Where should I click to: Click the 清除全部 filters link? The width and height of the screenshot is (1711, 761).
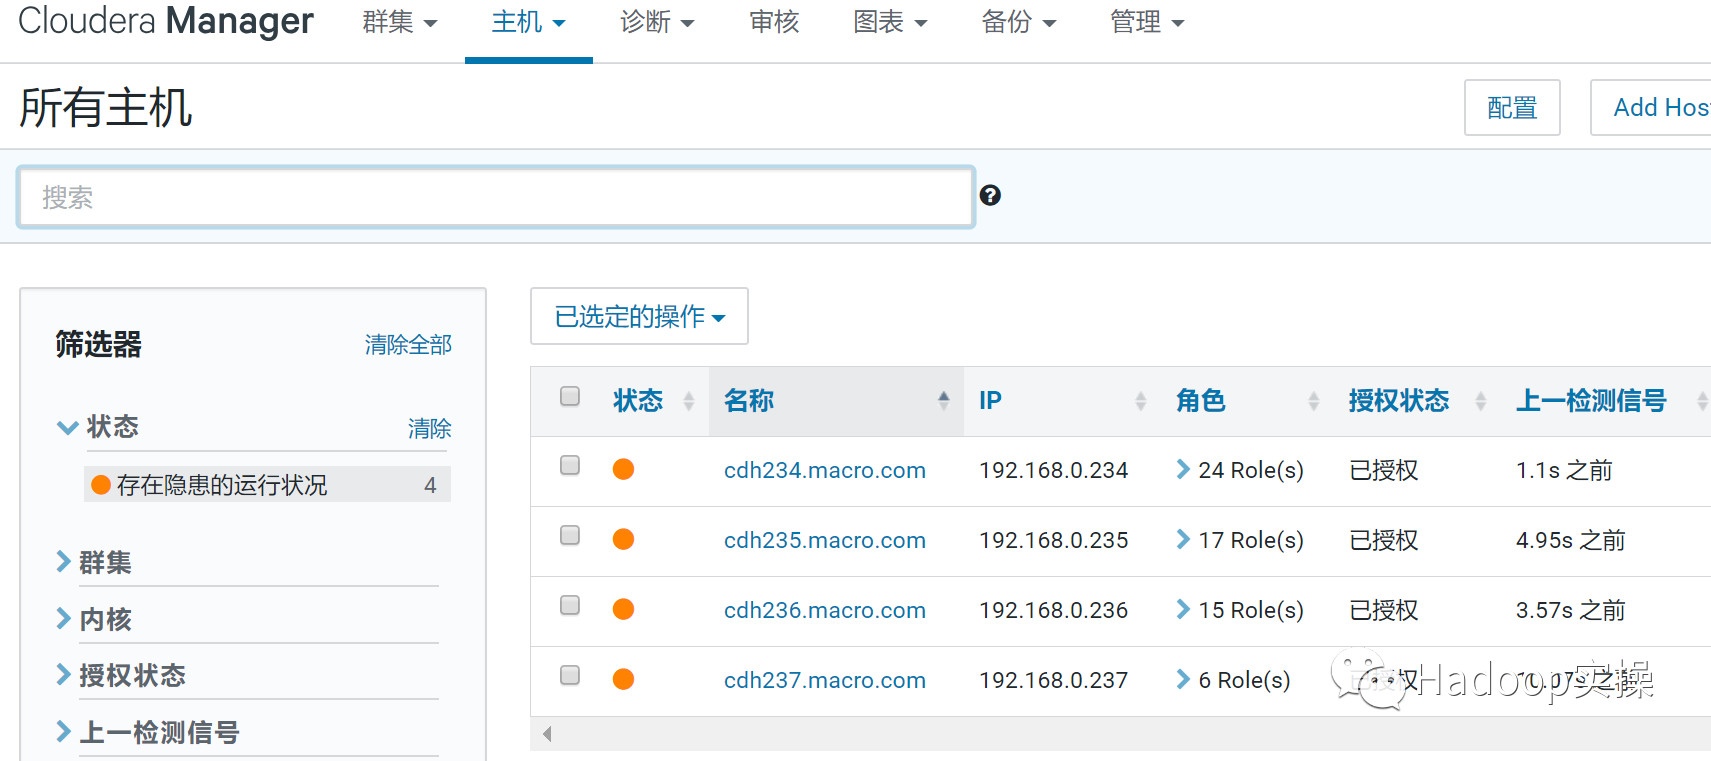(x=408, y=345)
